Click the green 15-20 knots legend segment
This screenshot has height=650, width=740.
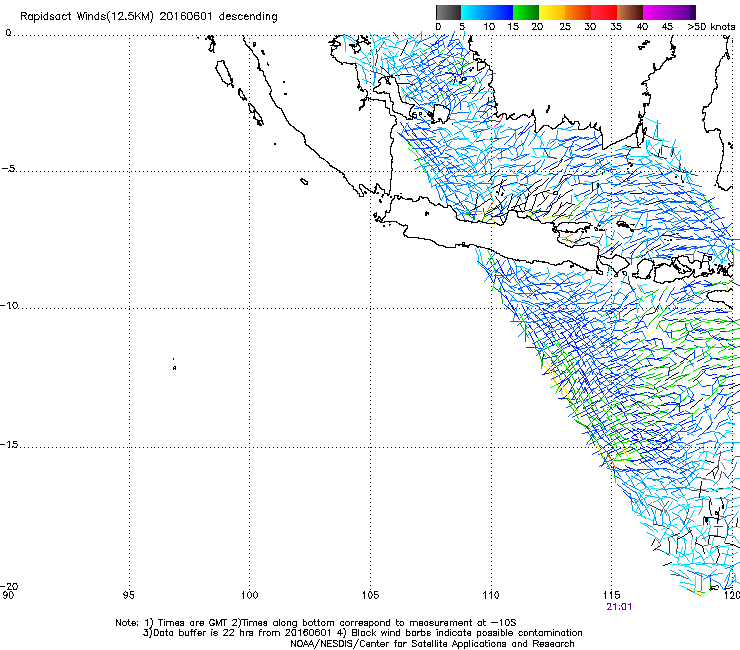(526, 12)
